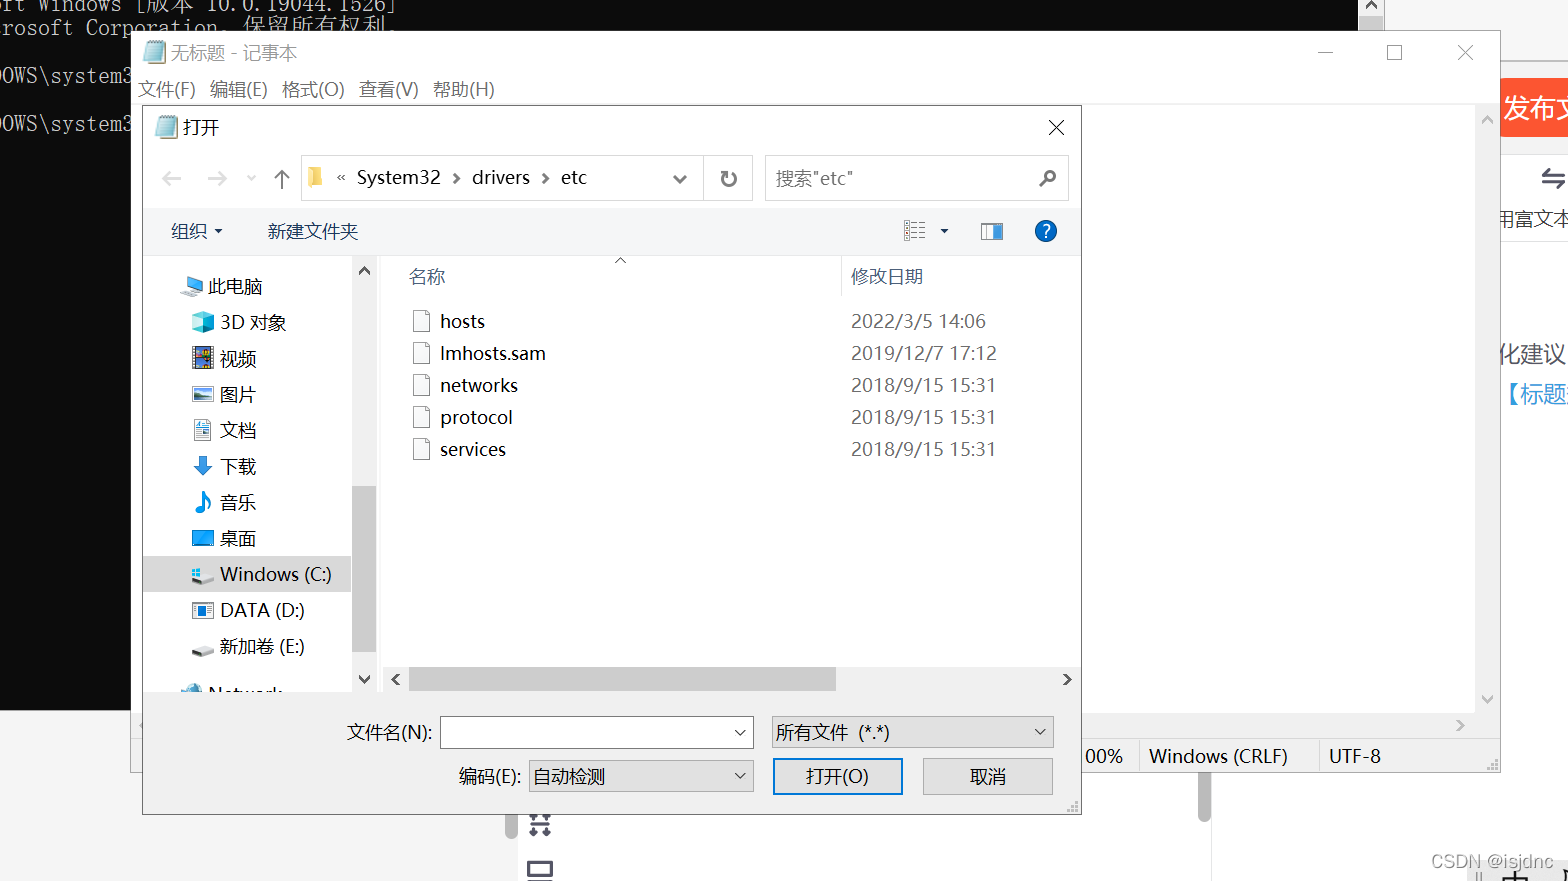Open recent locations dropdown arrow
This screenshot has width=1568, height=881.
[251, 179]
